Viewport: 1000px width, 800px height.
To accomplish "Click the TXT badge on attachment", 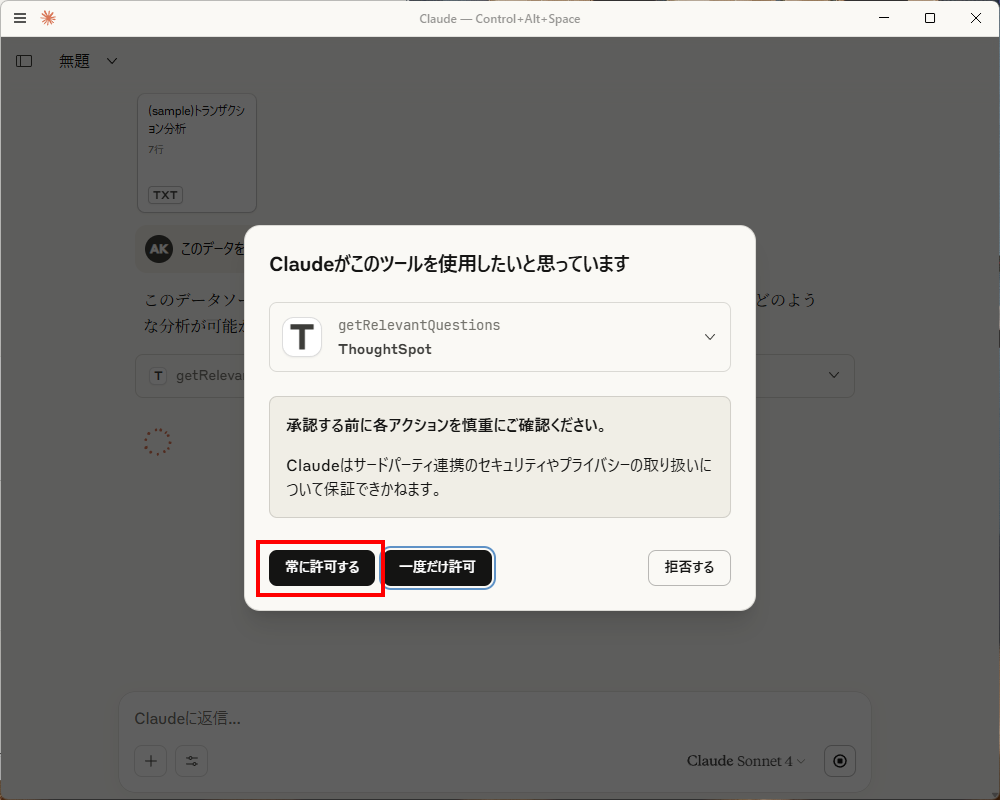I will (x=165, y=195).
